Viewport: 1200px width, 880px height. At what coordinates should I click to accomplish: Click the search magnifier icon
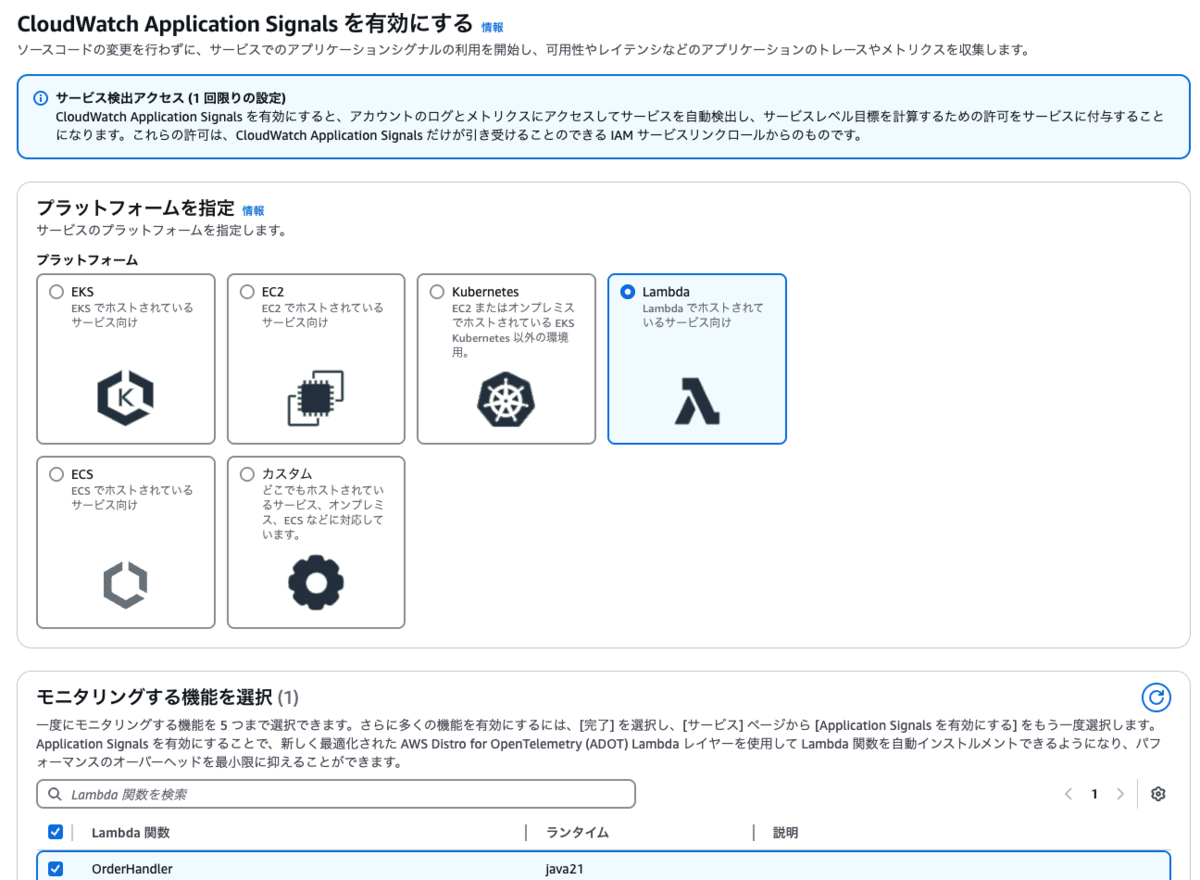coord(53,793)
